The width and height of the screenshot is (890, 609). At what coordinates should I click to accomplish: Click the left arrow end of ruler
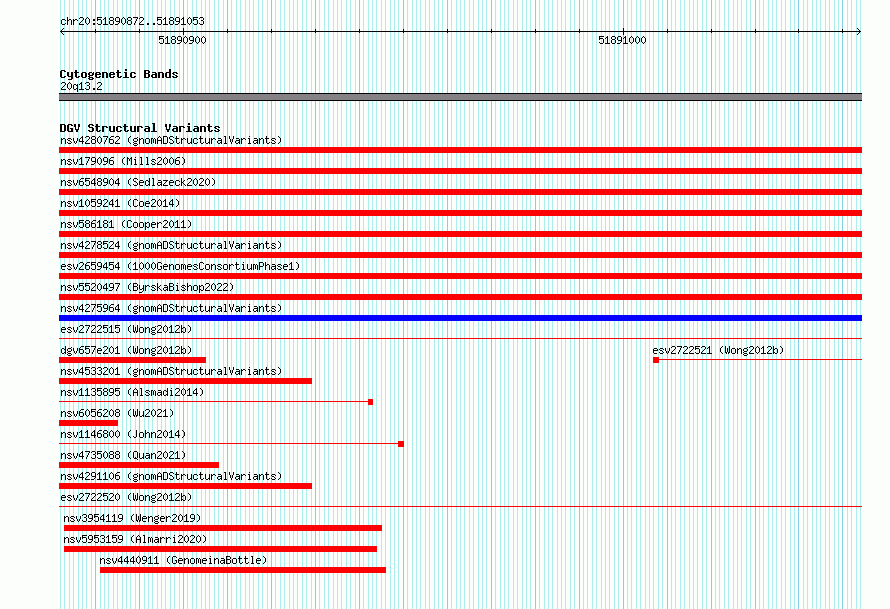point(62,32)
